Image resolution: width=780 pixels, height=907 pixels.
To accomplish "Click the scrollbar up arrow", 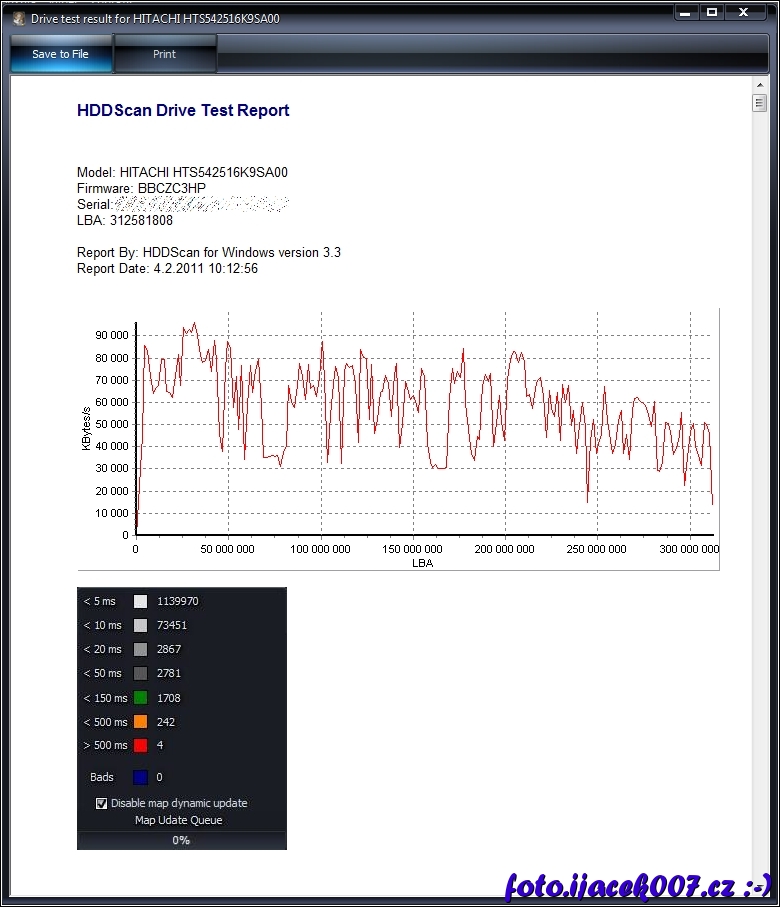I will (760, 87).
